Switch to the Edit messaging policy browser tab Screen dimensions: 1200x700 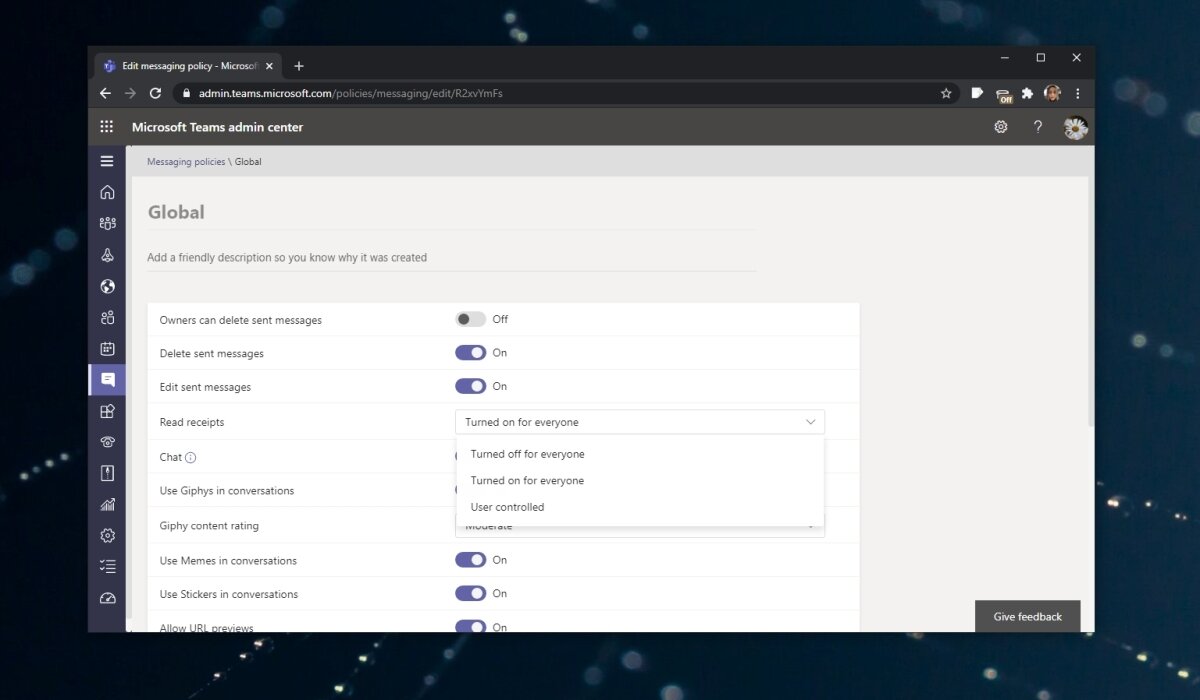[x=185, y=65]
